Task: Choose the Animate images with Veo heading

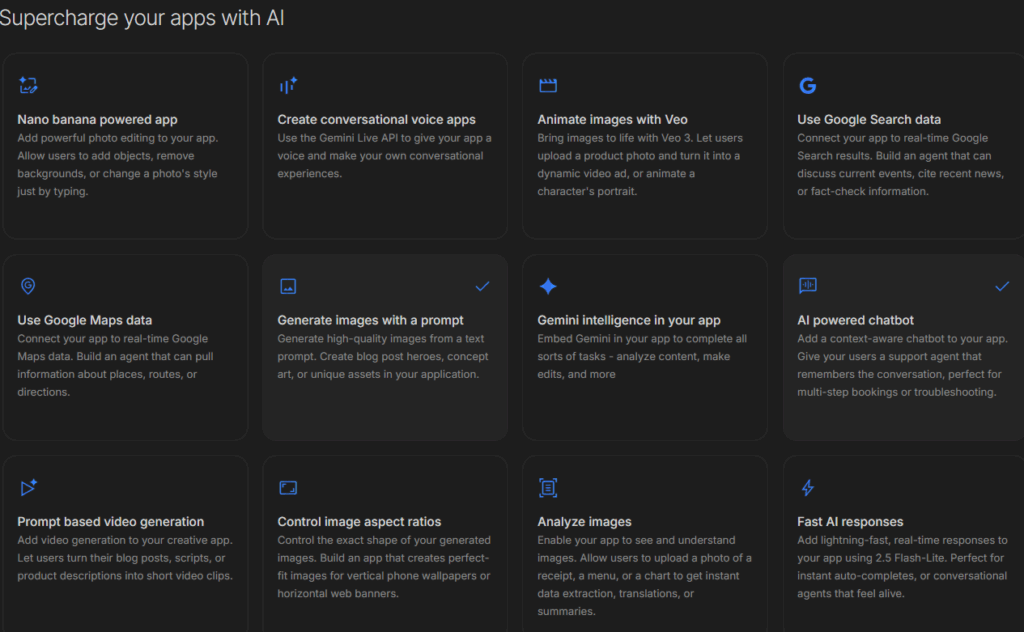Action: pyautogui.click(x=612, y=120)
